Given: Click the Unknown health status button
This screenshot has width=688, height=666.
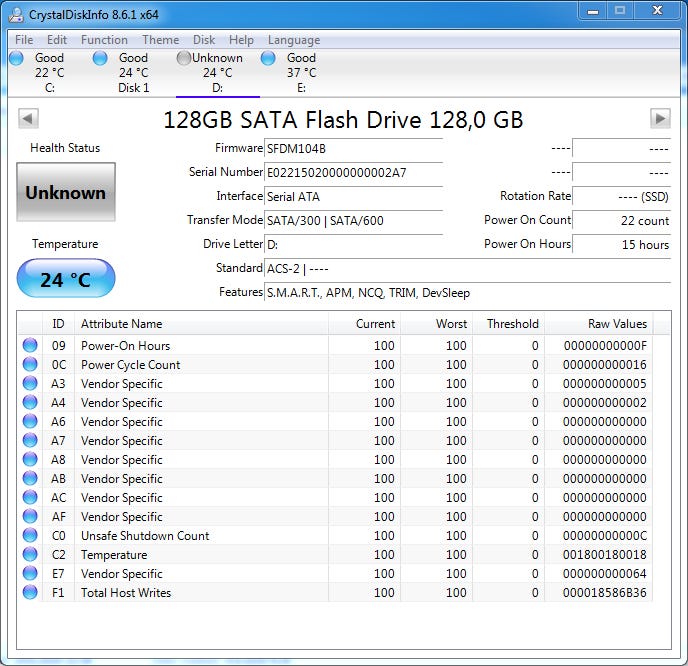Looking at the screenshot, I should (x=66, y=192).
